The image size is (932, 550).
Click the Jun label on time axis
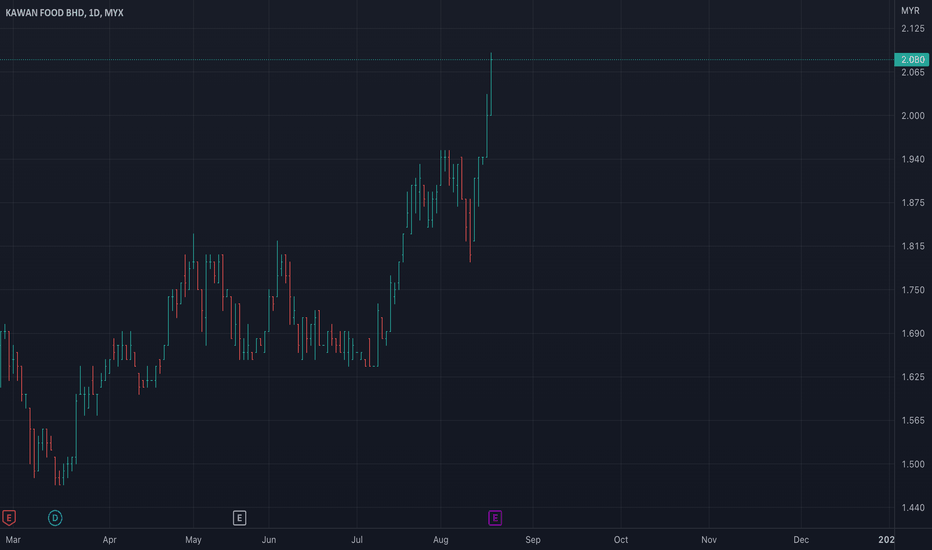(269, 540)
